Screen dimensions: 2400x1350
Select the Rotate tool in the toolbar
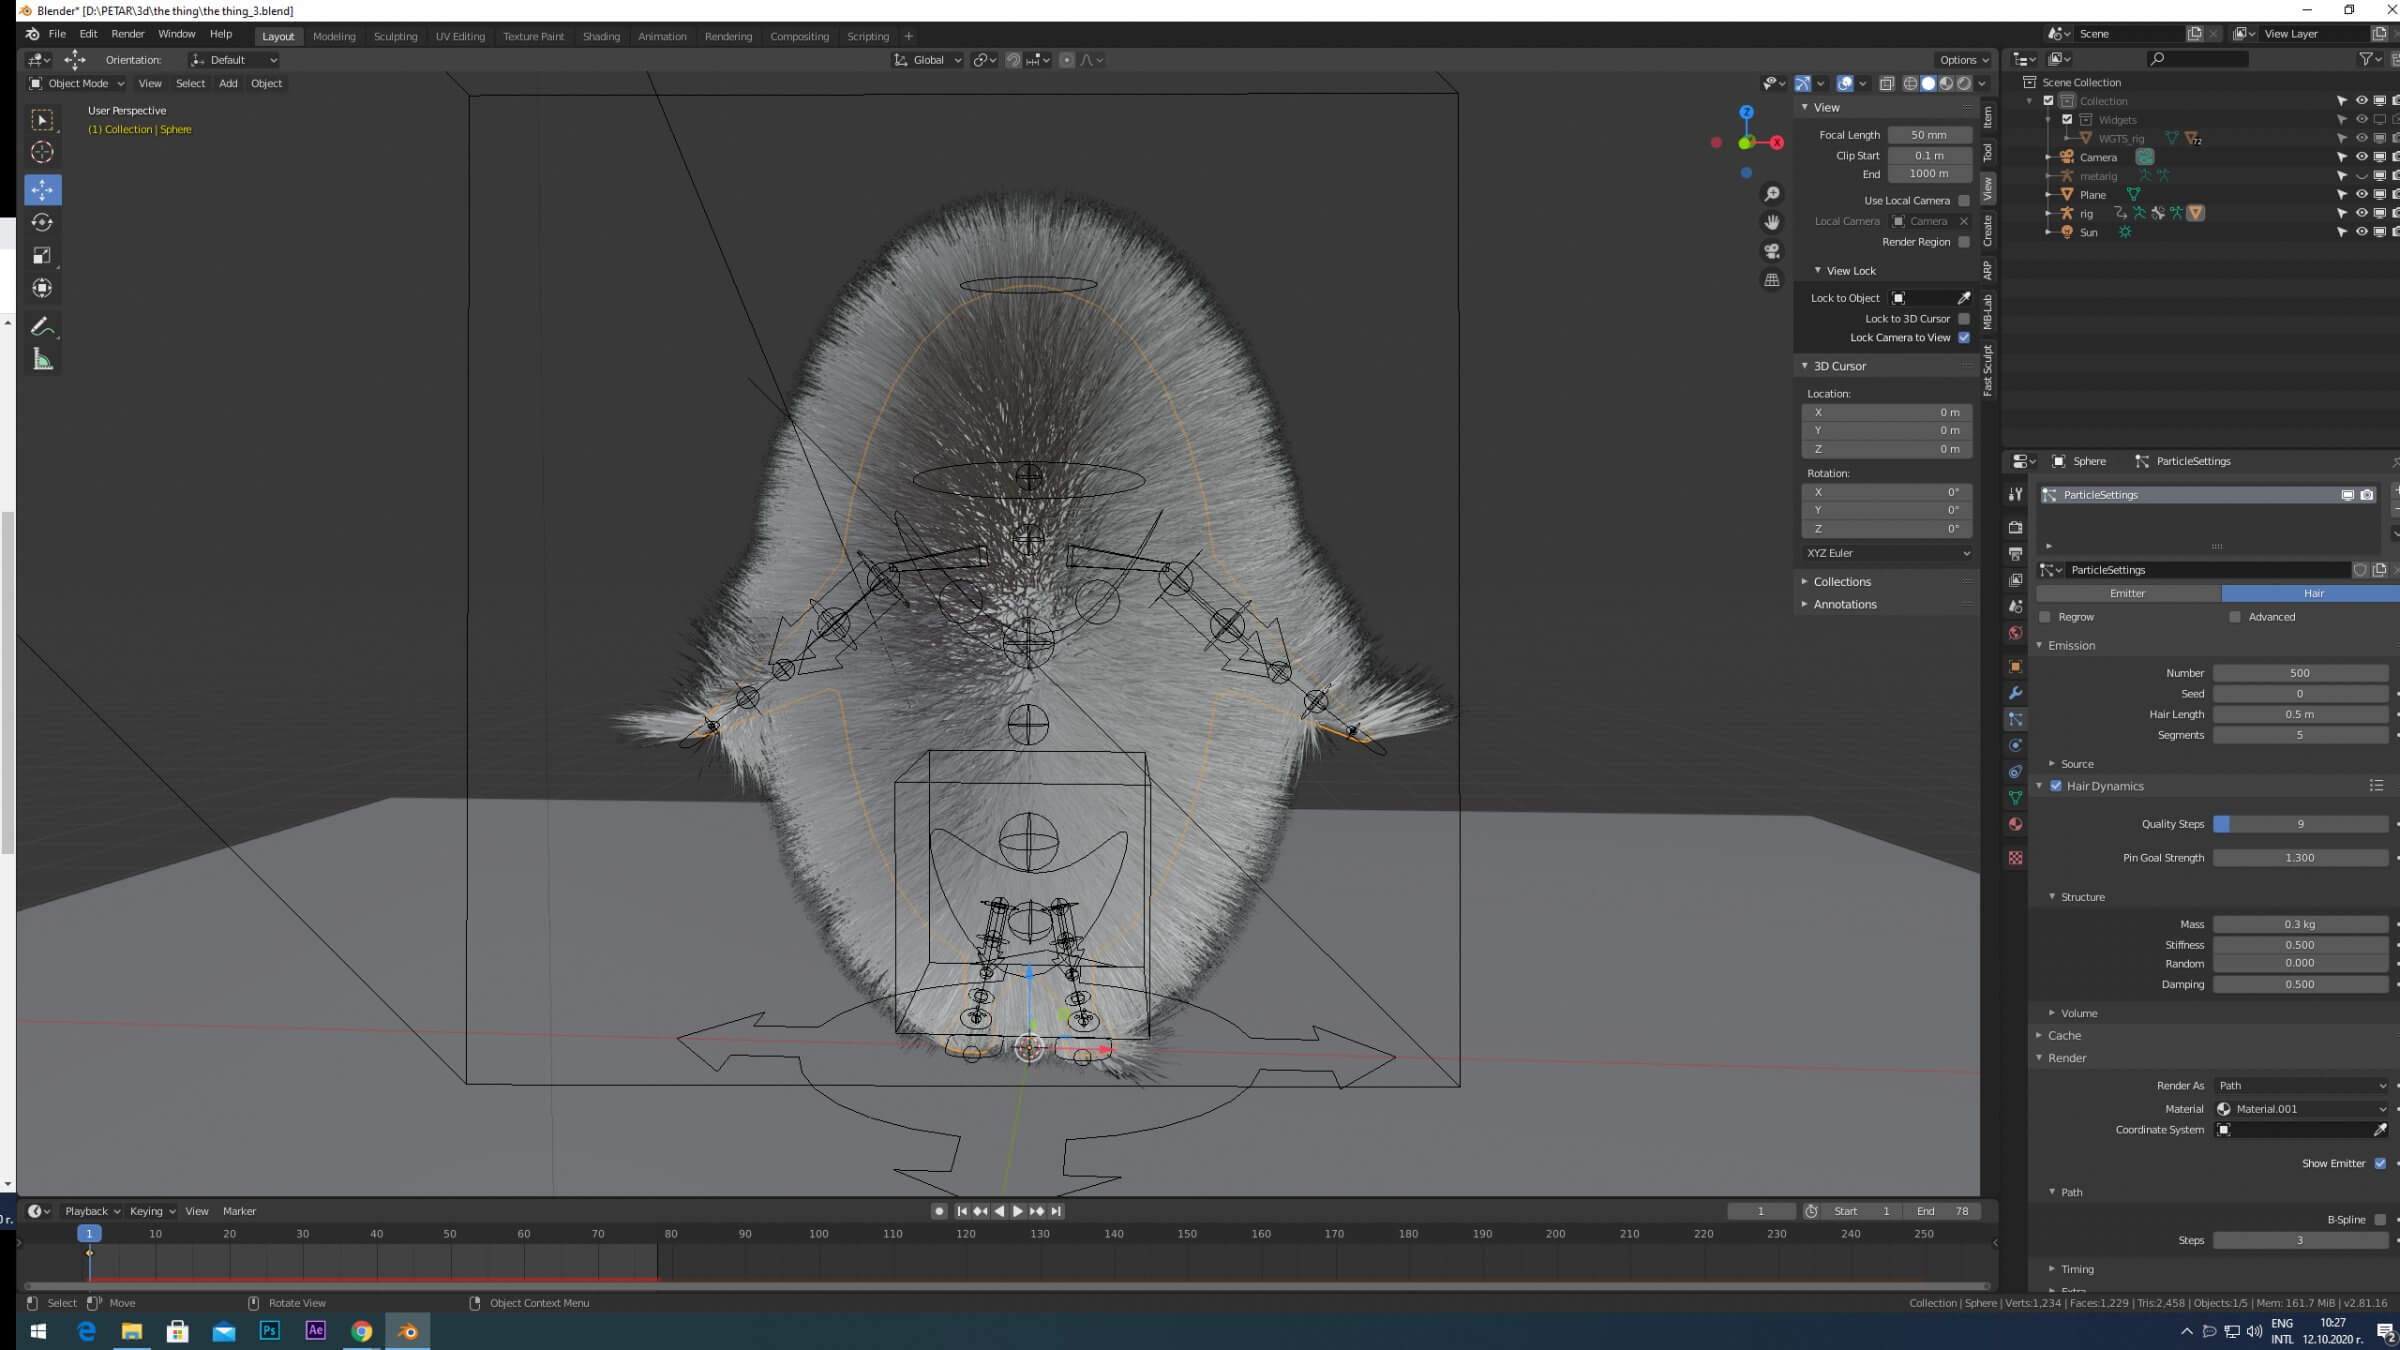(x=42, y=222)
